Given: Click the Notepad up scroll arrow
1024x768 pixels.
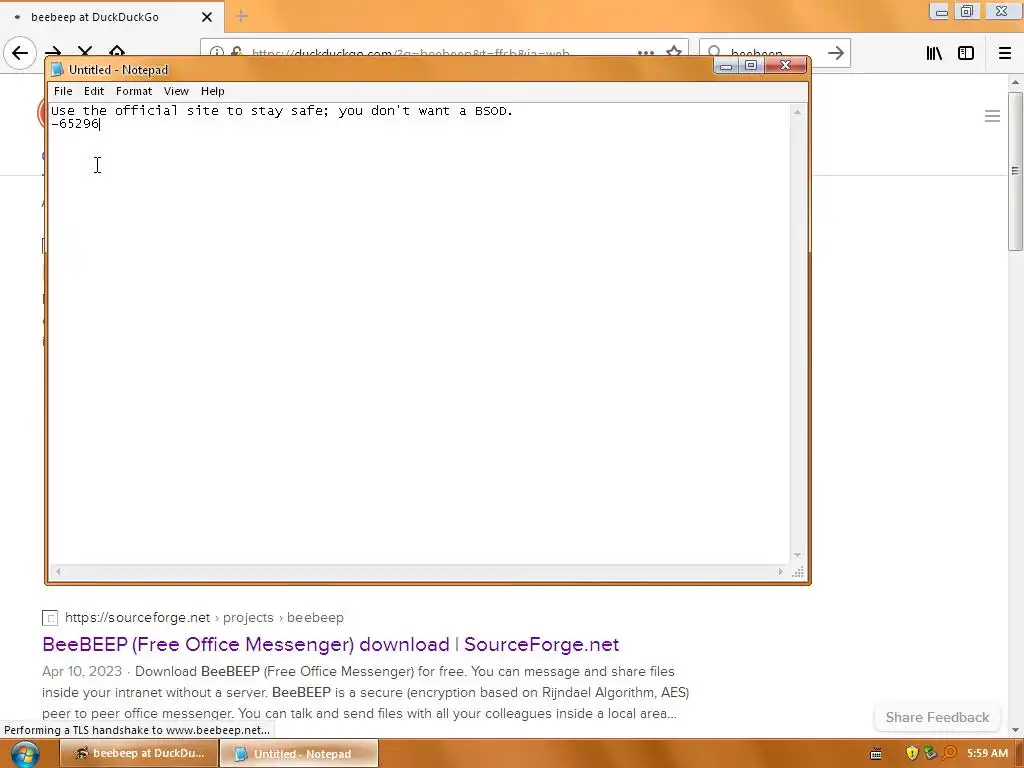Looking at the screenshot, I should coord(797,112).
